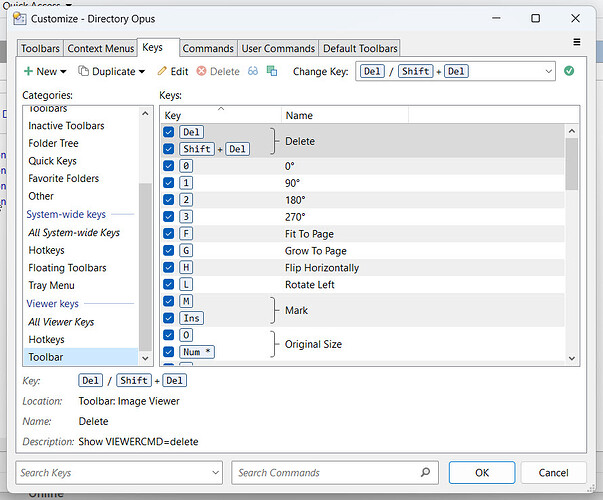This screenshot has height=500, width=603.
Task: Toggle the Num * Original Size checkbox
Action: pos(168,352)
